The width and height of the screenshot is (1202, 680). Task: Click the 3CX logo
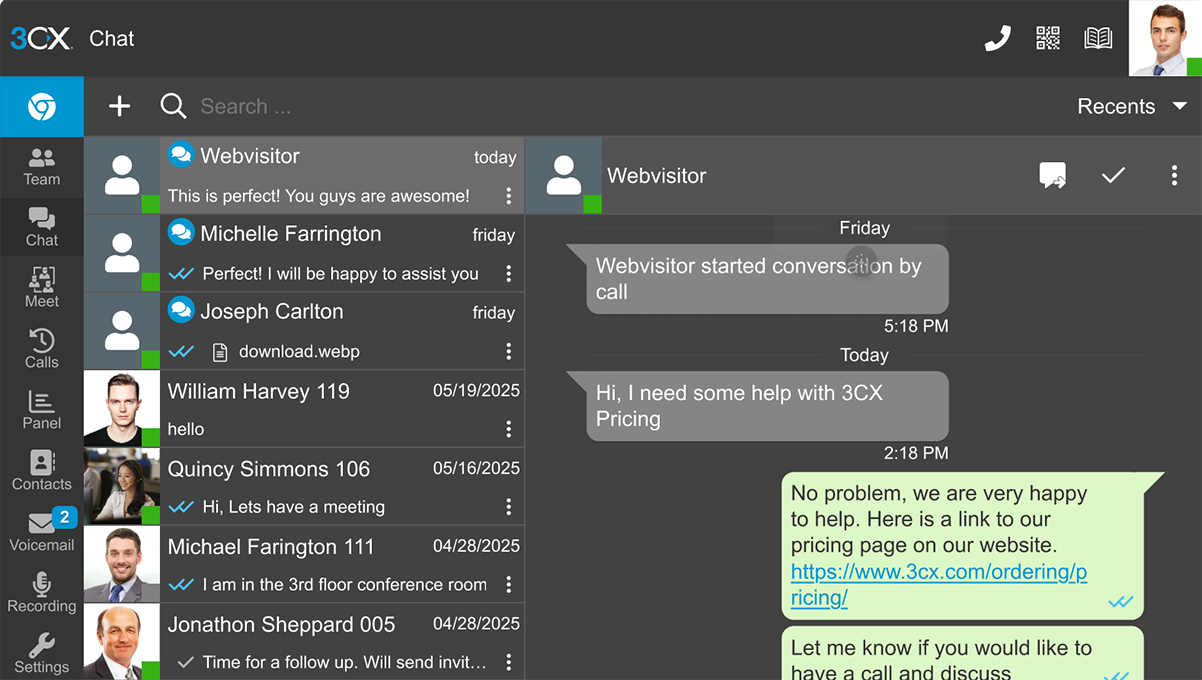41,39
